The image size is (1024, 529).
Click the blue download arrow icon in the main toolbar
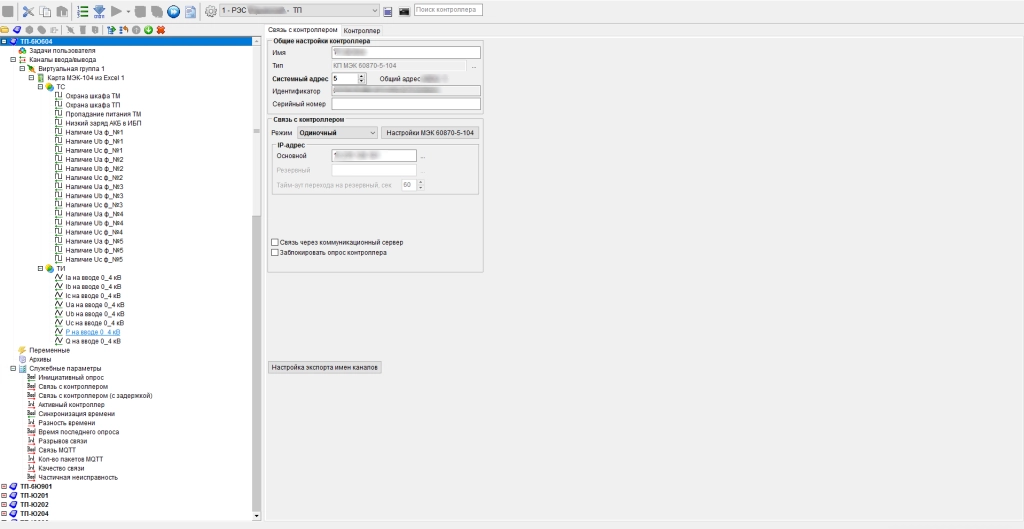[x=99, y=11]
